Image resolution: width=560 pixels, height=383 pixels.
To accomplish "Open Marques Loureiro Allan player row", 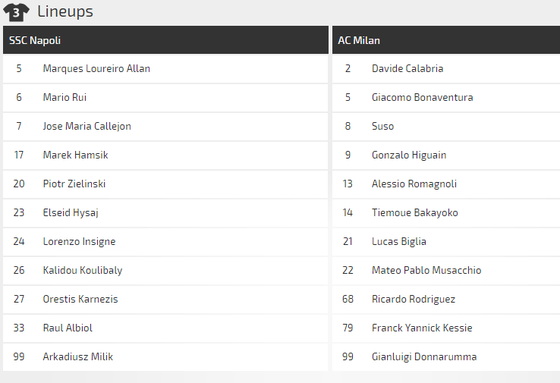I will tap(166, 69).
